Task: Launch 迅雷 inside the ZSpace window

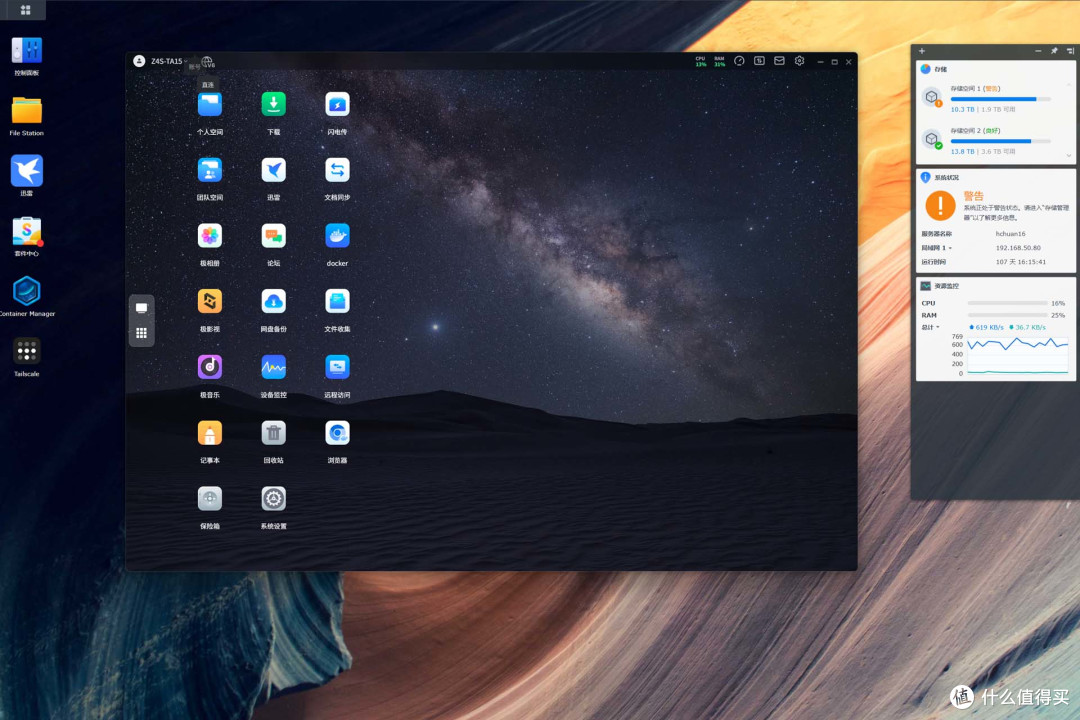Action: 273,170
